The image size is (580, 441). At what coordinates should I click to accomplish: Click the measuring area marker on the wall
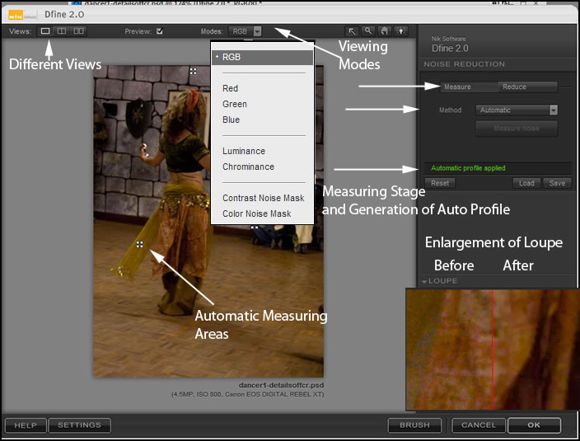pos(193,71)
